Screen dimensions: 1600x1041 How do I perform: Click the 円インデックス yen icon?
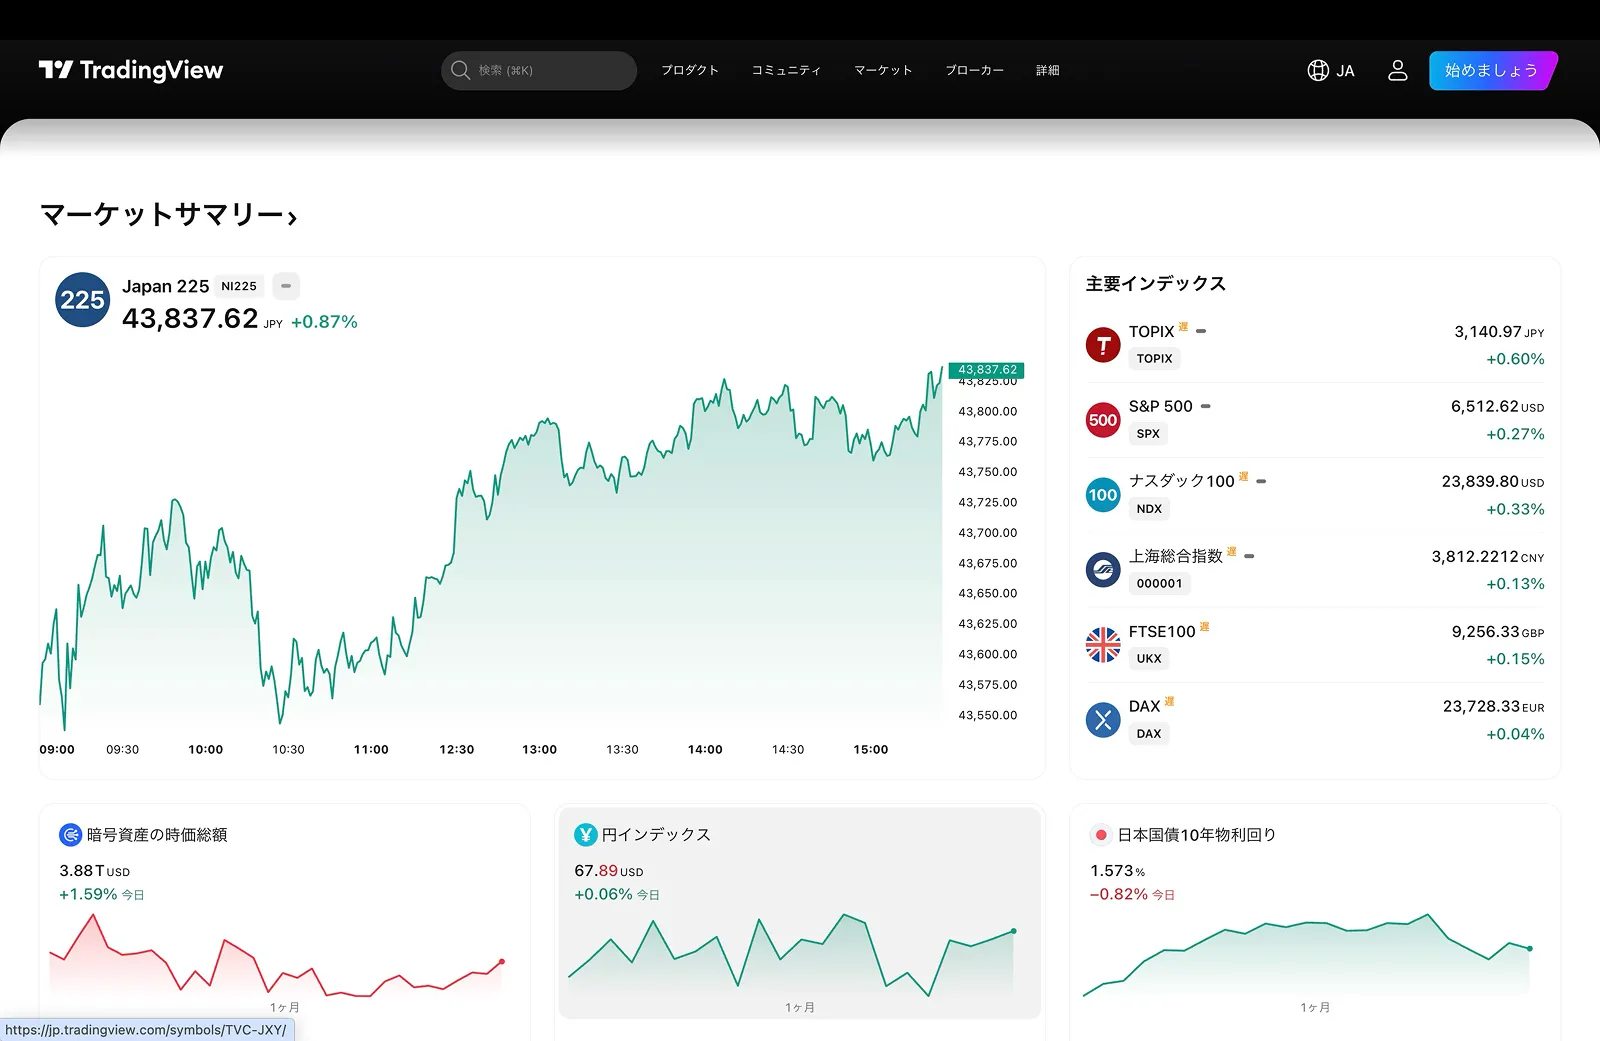(x=585, y=834)
